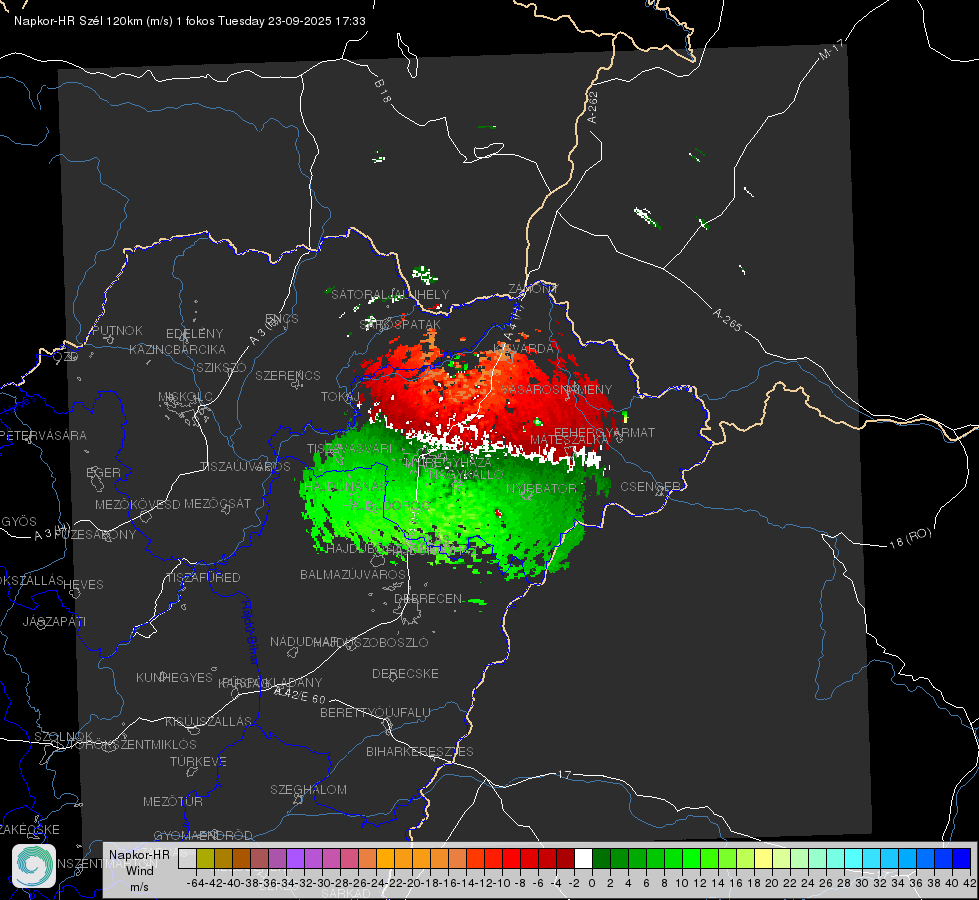
Task: Select the olive swatch between -64 and -42
Action: [x=205, y=858]
